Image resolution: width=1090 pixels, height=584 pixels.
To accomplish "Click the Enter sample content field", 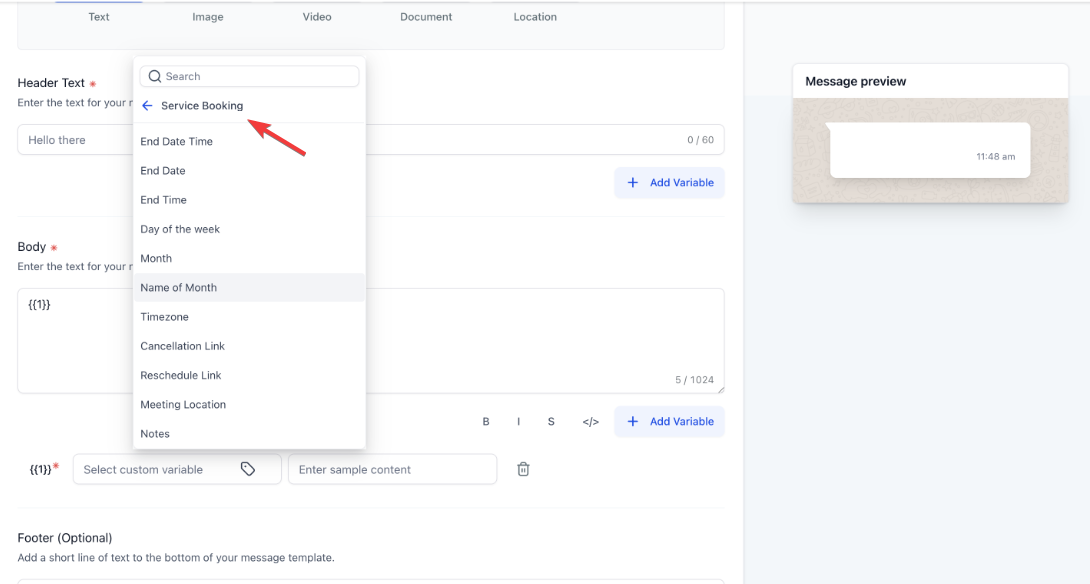I will [x=392, y=469].
